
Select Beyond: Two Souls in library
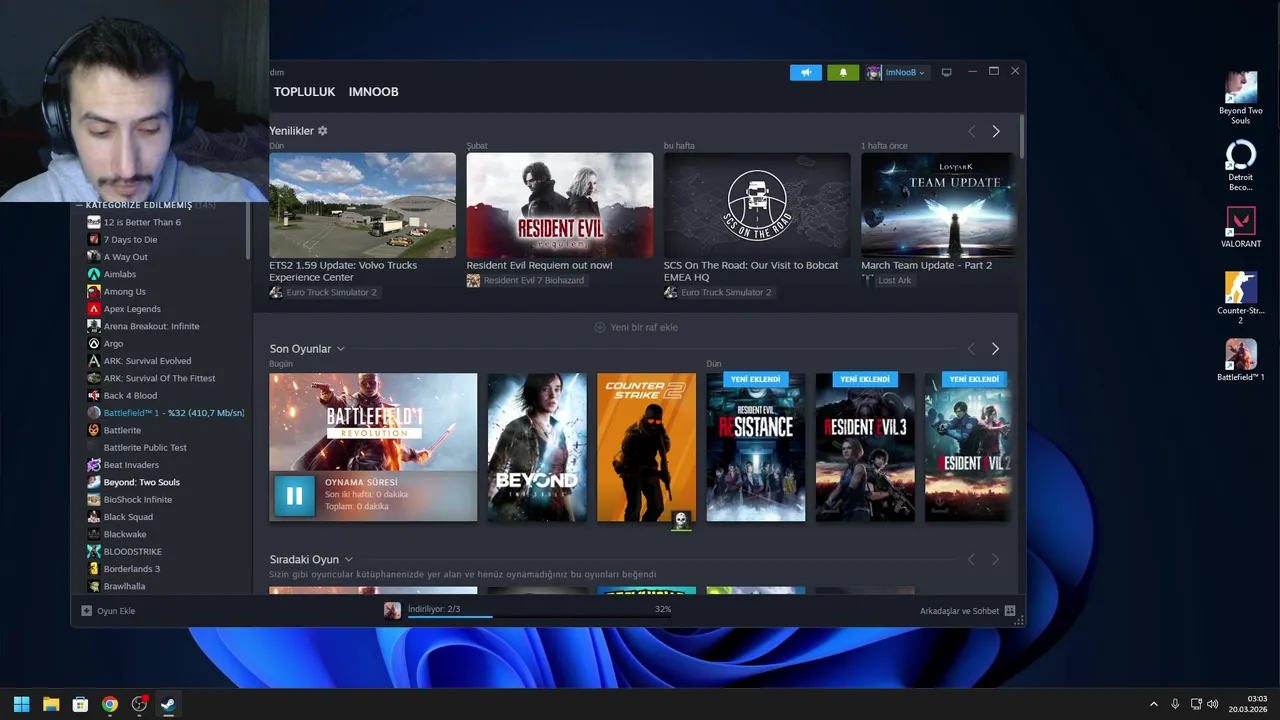click(141, 482)
